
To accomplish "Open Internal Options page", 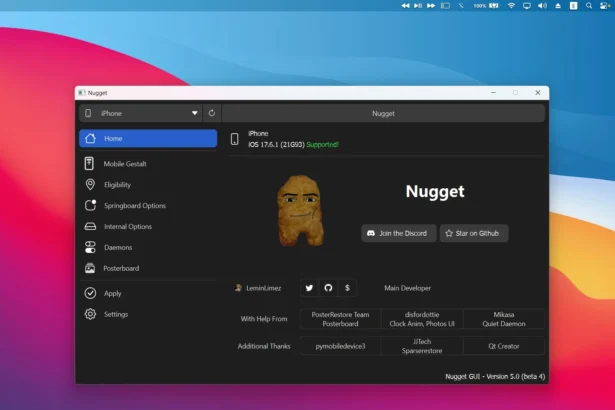I will click(x=148, y=226).
